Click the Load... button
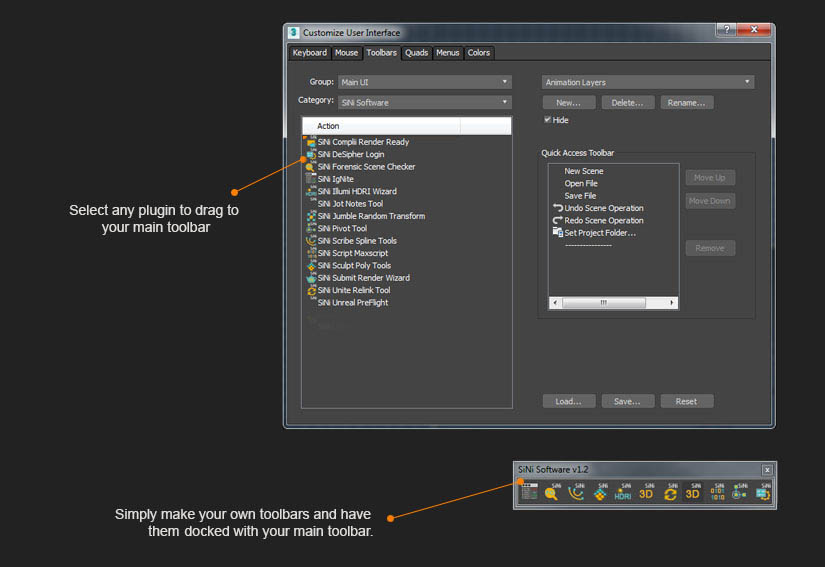 coord(569,401)
